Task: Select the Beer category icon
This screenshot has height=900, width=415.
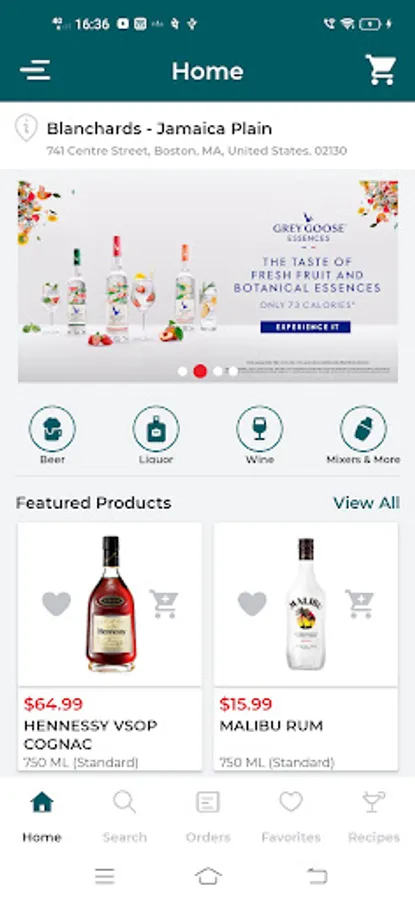Action: [x=52, y=429]
